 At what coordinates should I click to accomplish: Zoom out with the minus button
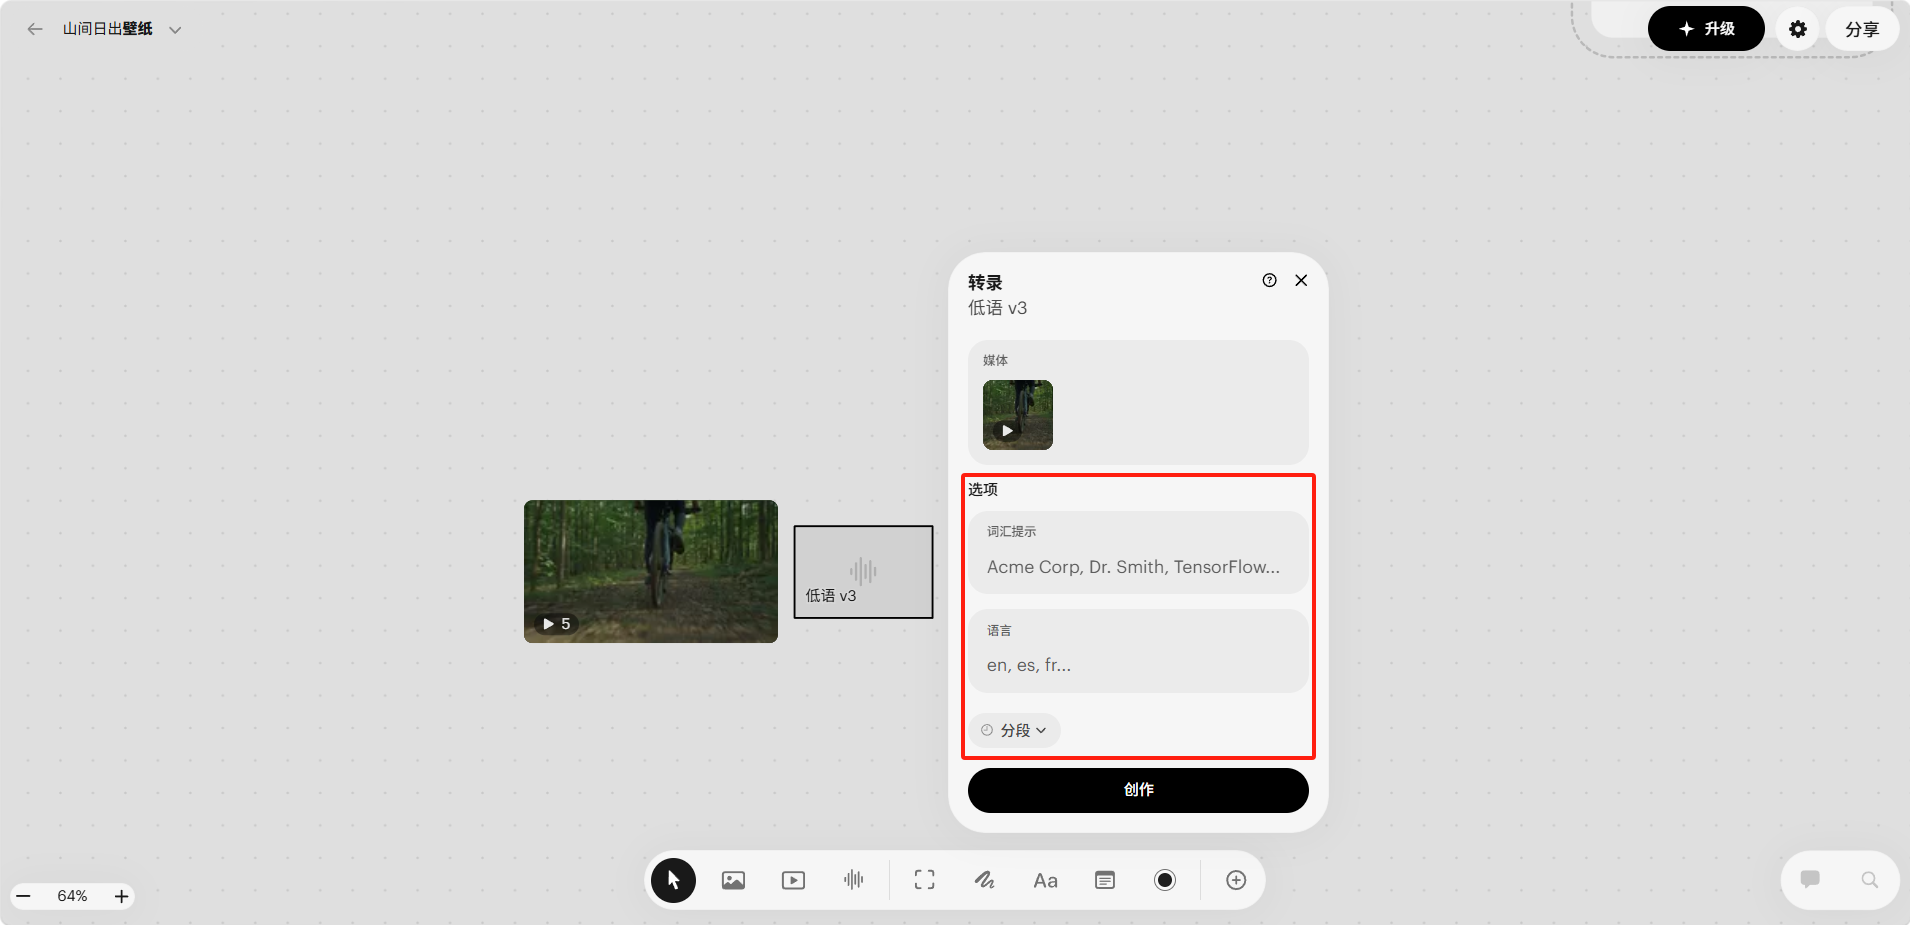pyautogui.click(x=24, y=896)
